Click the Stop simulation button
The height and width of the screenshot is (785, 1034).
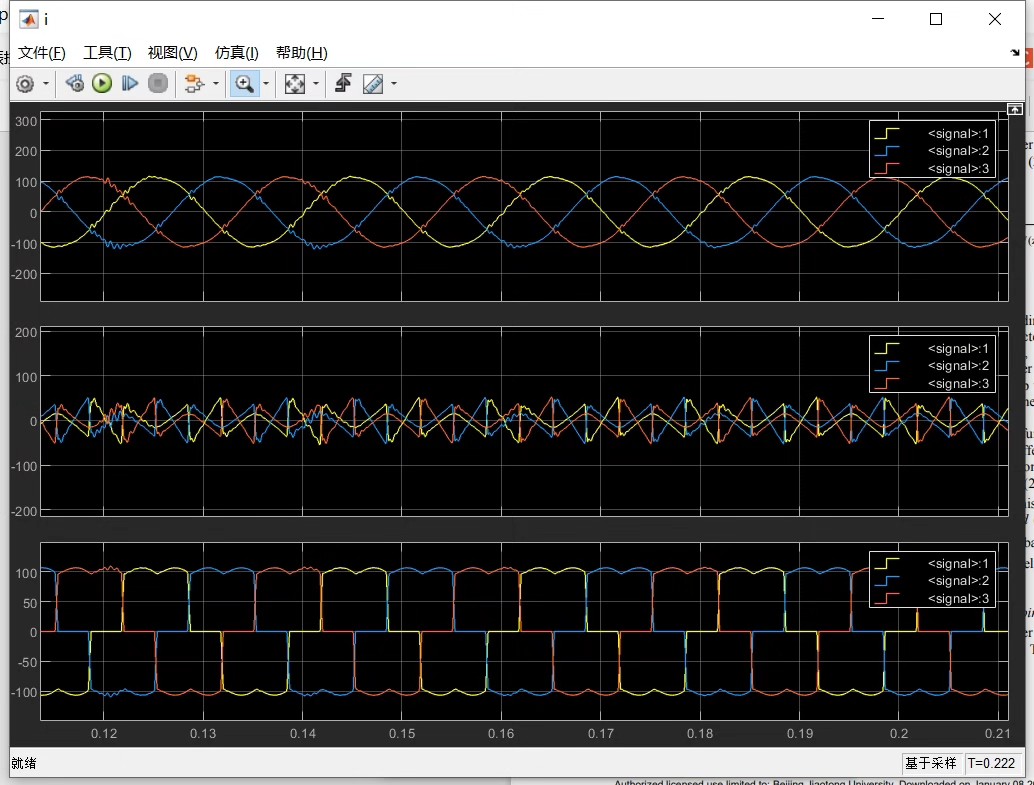(x=158, y=84)
